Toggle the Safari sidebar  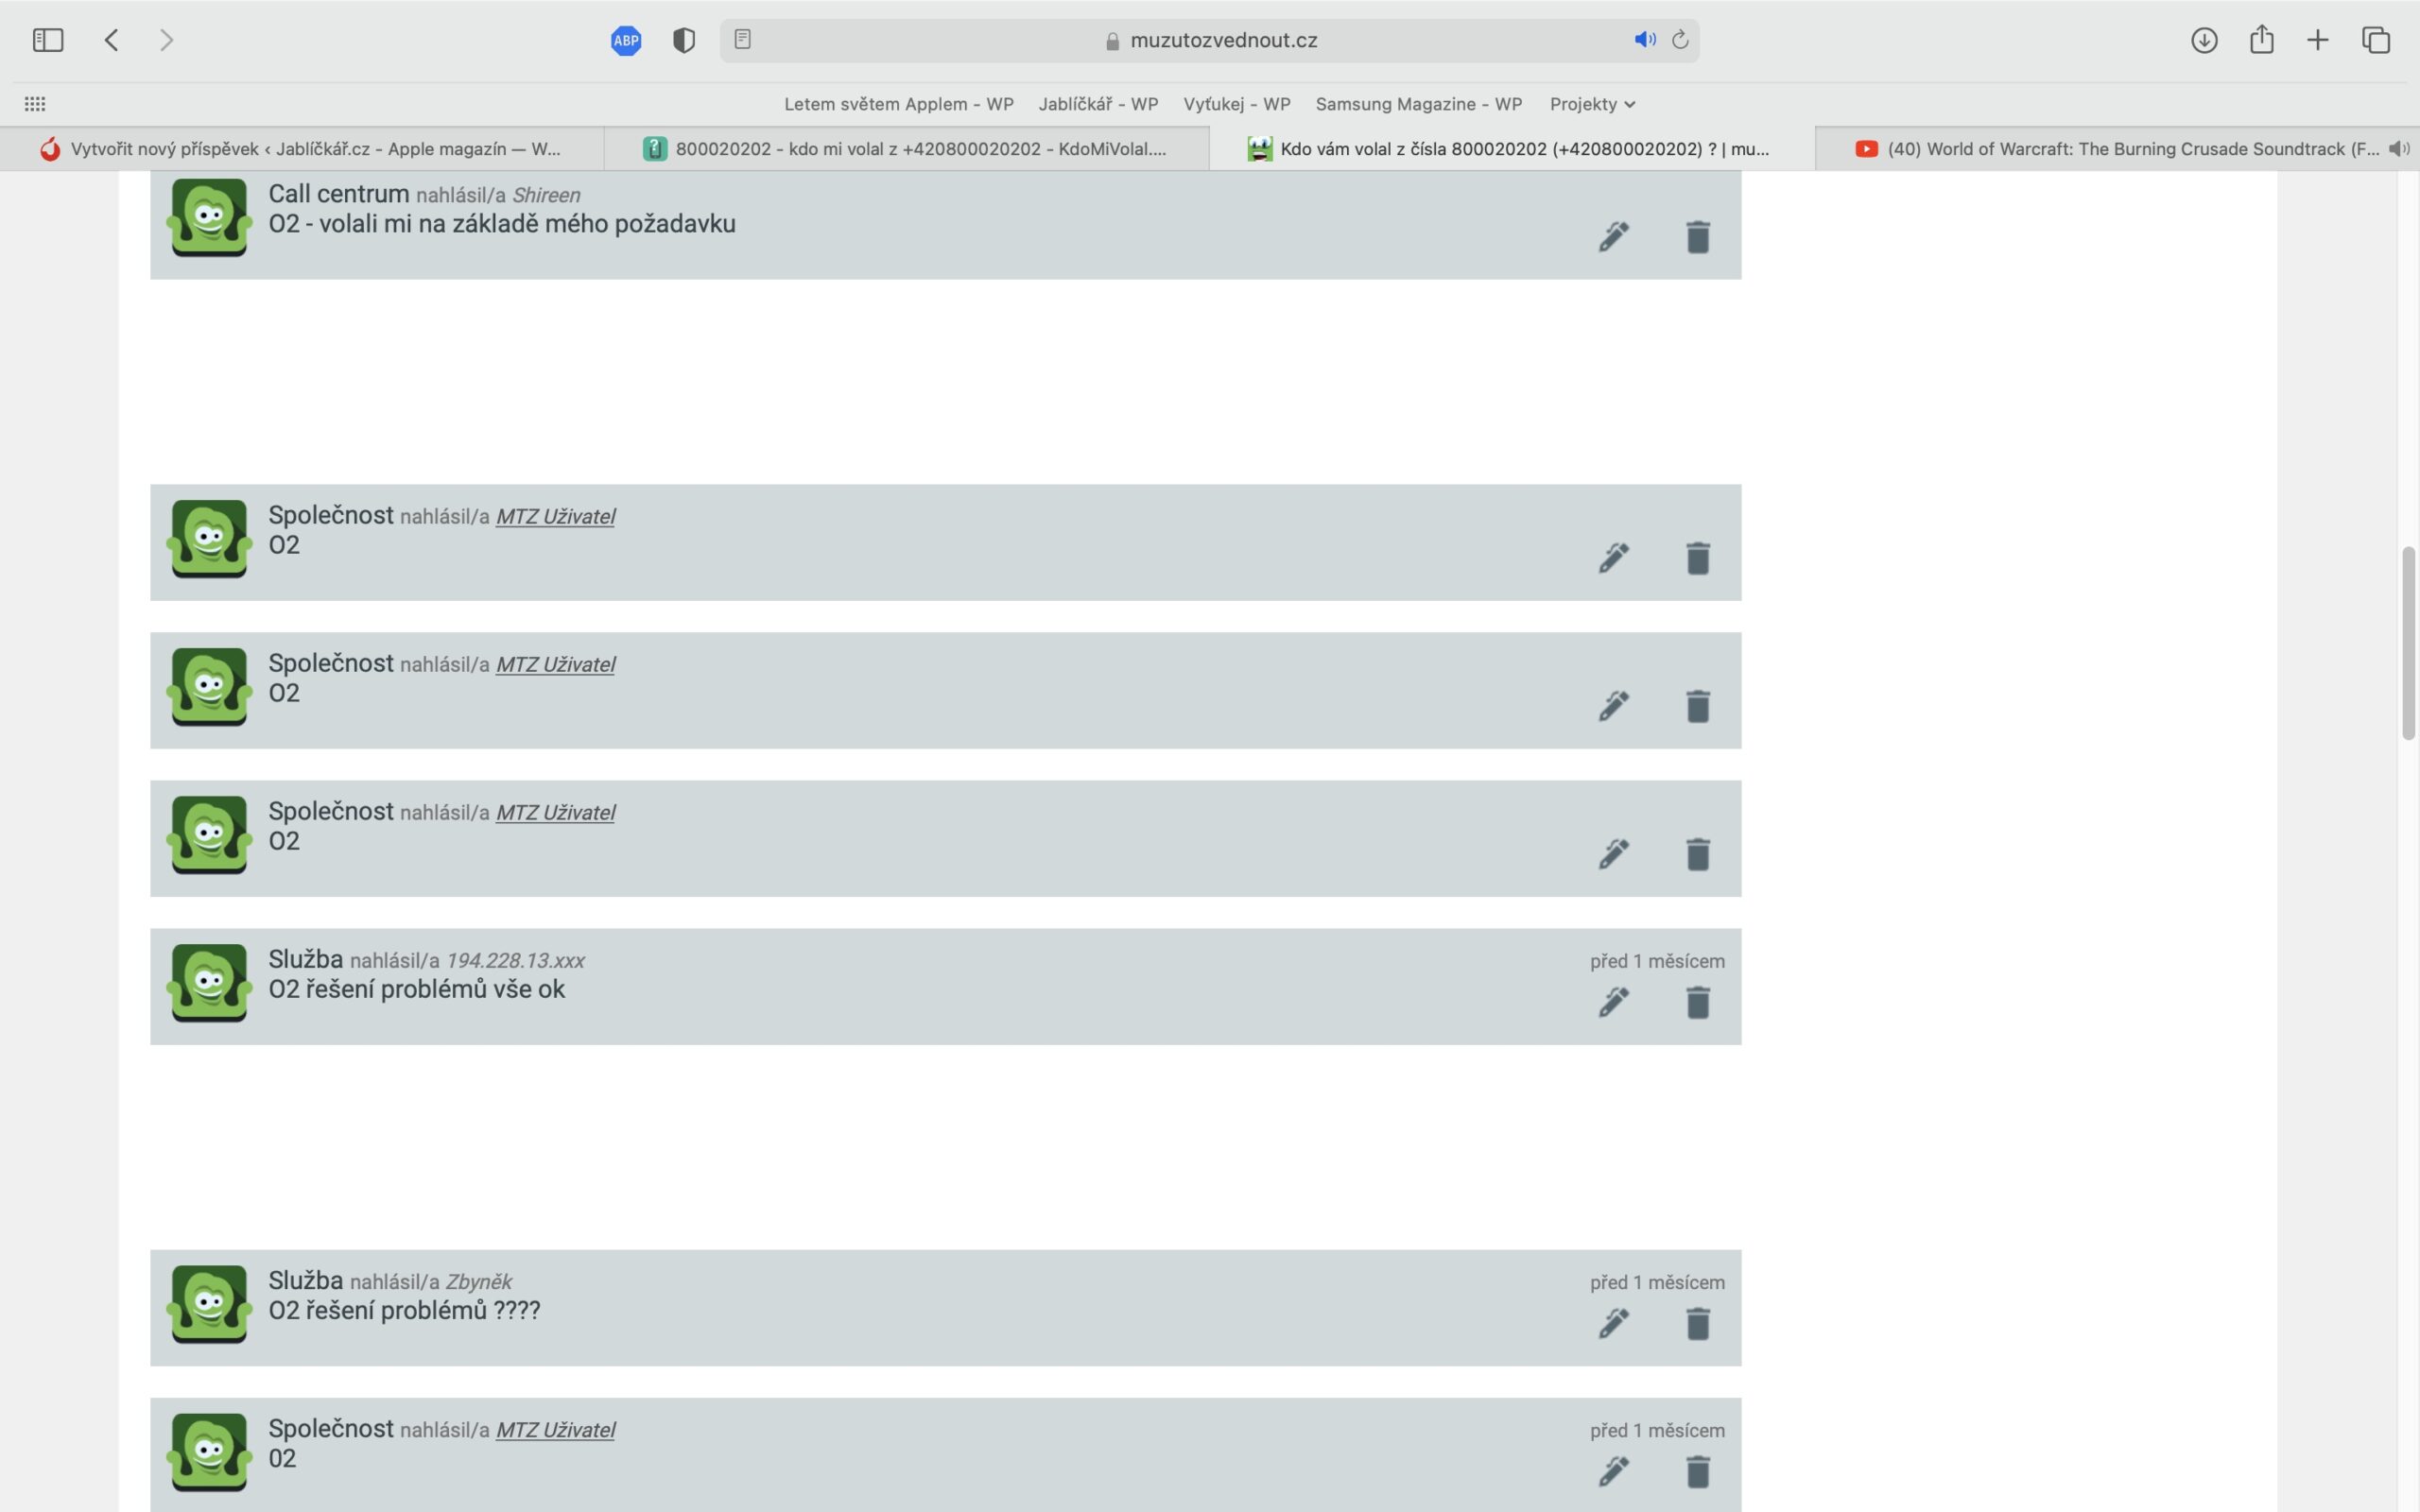coord(48,40)
